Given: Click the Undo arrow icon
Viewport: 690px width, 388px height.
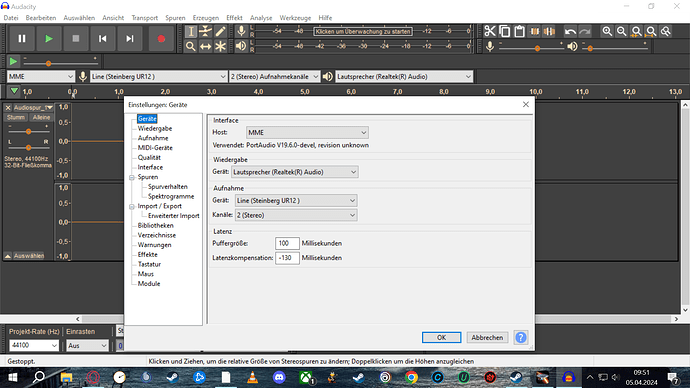Looking at the screenshot, I should tap(570, 31).
